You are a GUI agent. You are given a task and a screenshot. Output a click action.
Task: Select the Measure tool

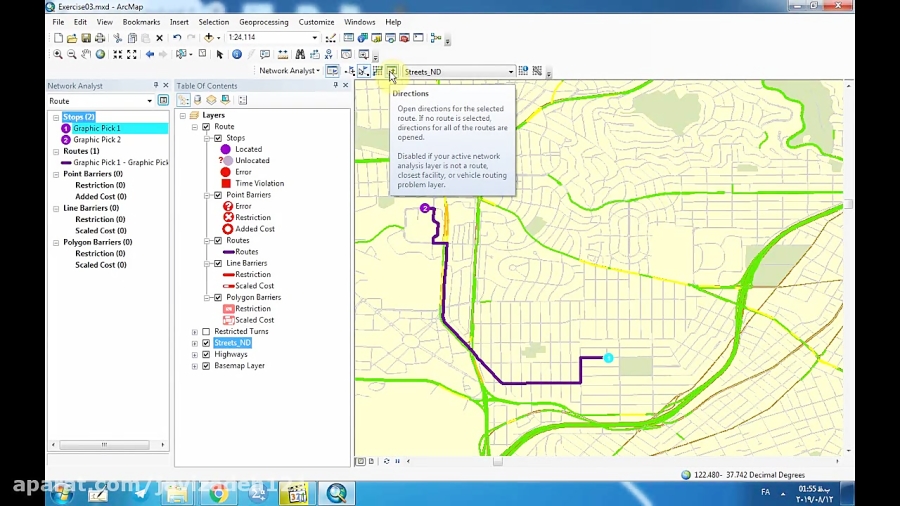coord(283,55)
